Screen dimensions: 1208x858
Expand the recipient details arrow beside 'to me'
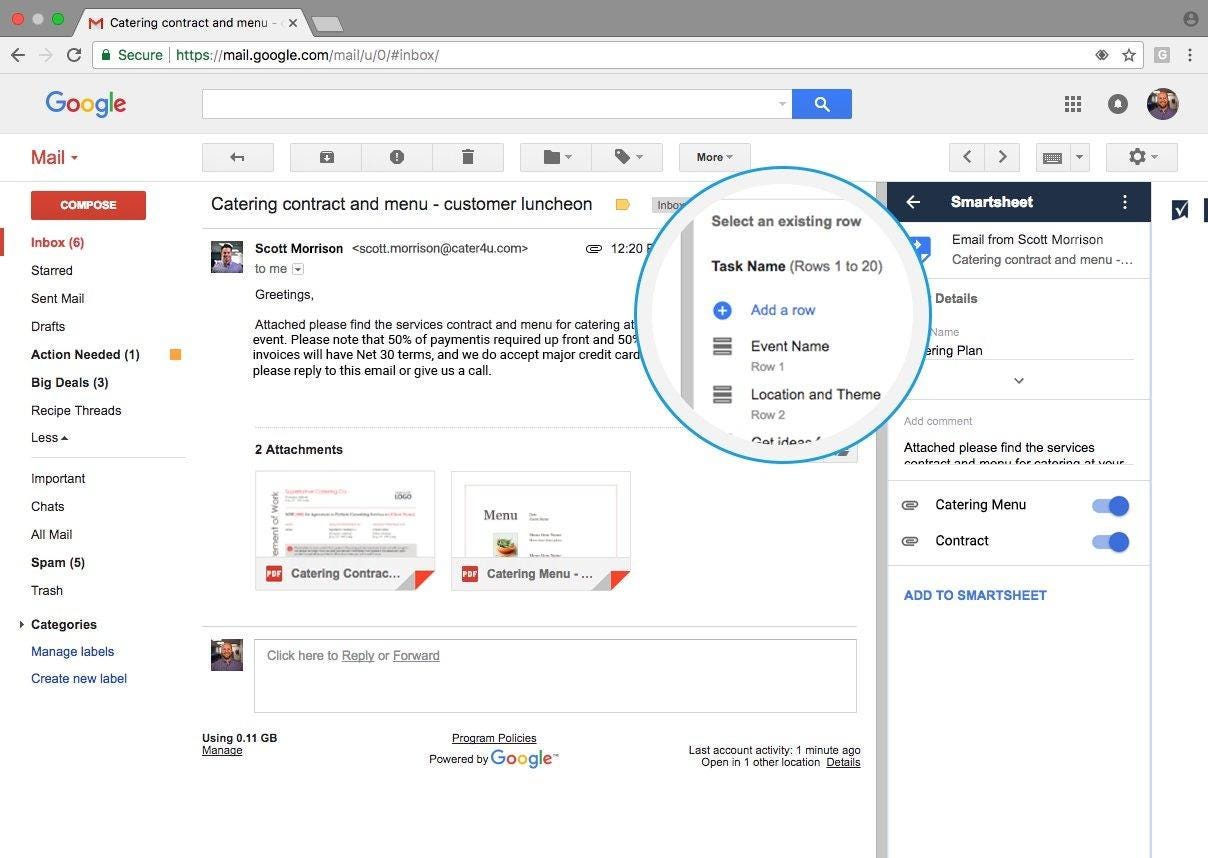(x=297, y=269)
